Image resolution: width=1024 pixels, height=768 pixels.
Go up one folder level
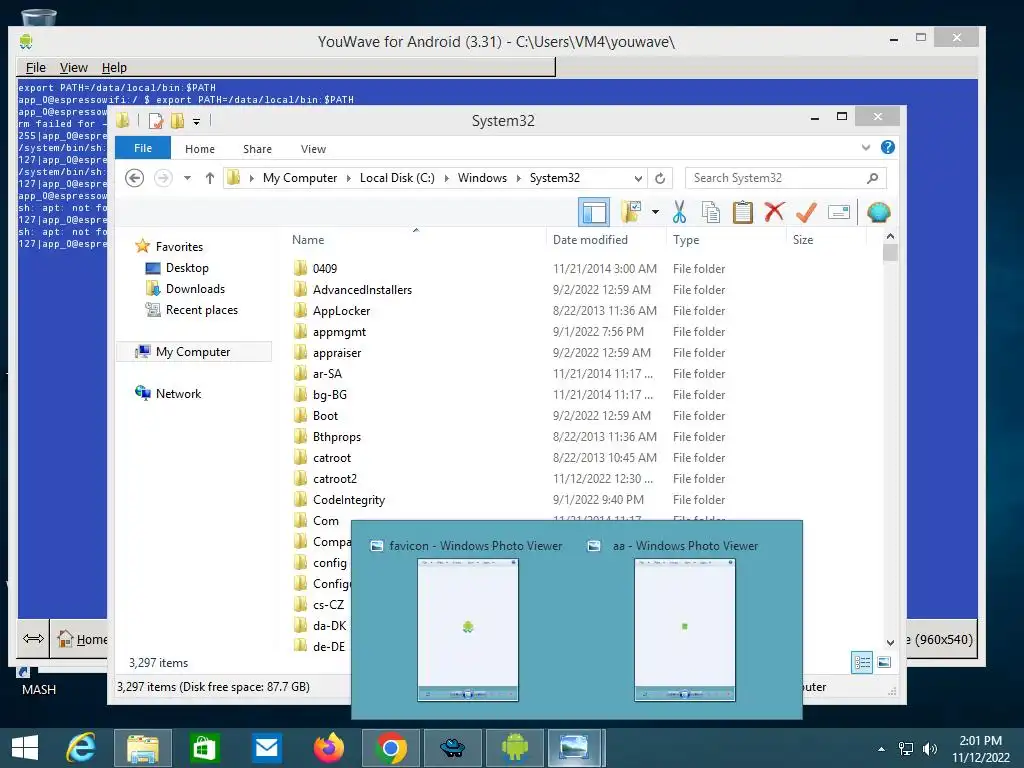pyautogui.click(x=210, y=178)
